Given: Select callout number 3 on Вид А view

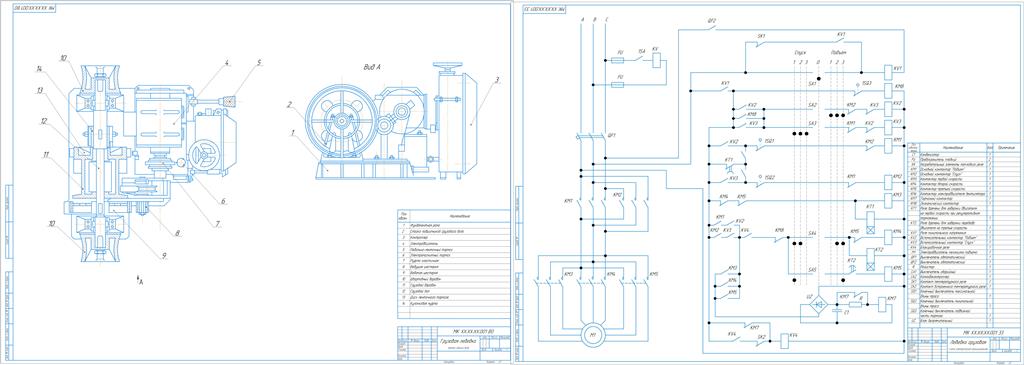Looking at the screenshot, I should coord(498,80).
